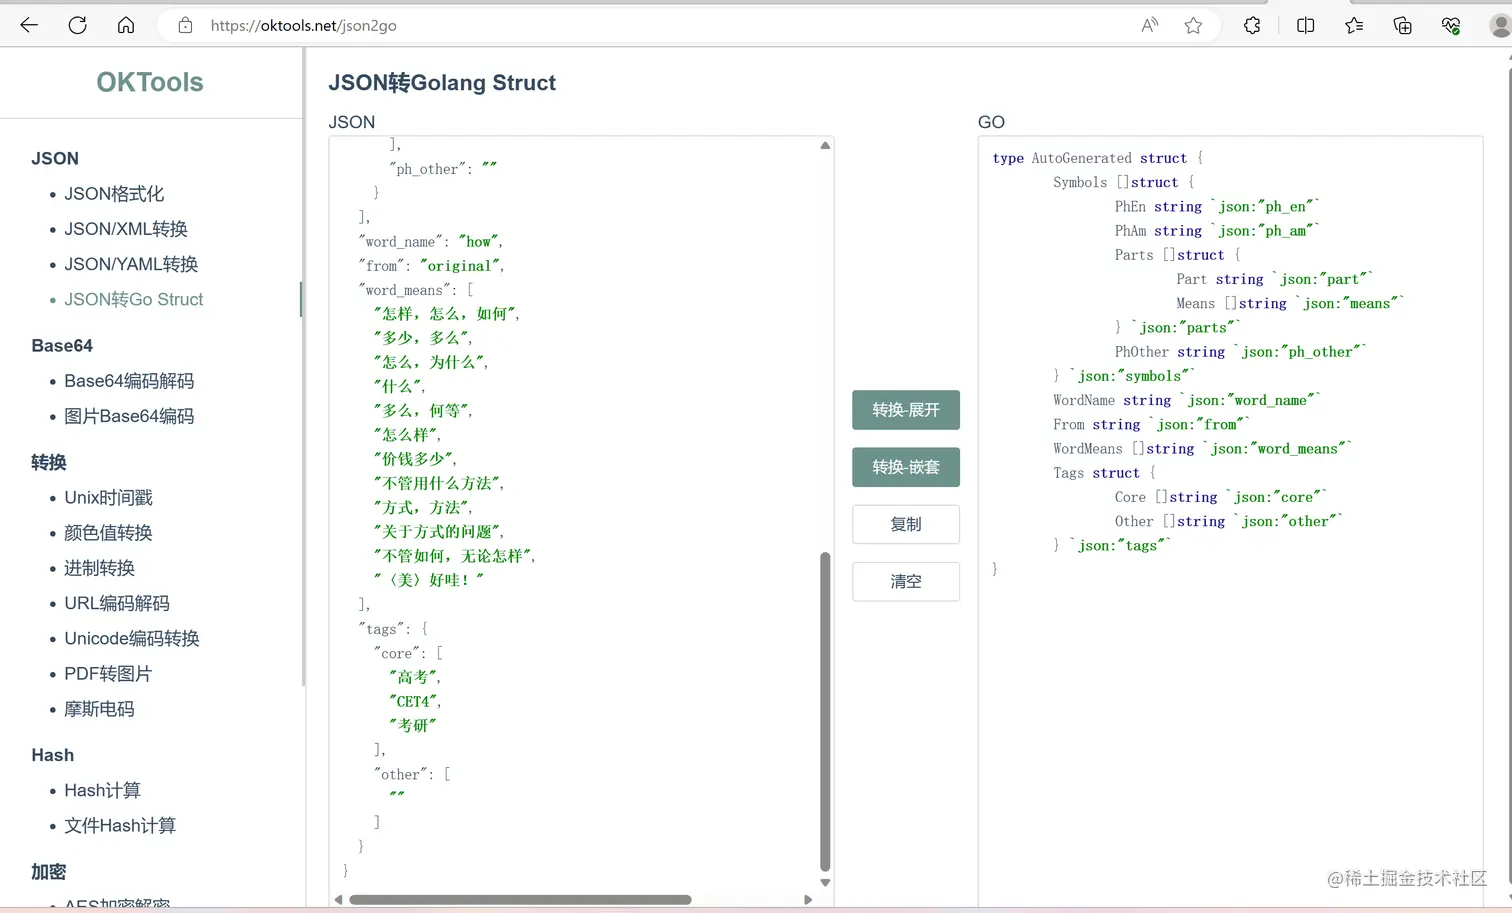The width and height of the screenshot is (1512, 913).
Task: Click the browser back arrow
Action: point(29,25)
